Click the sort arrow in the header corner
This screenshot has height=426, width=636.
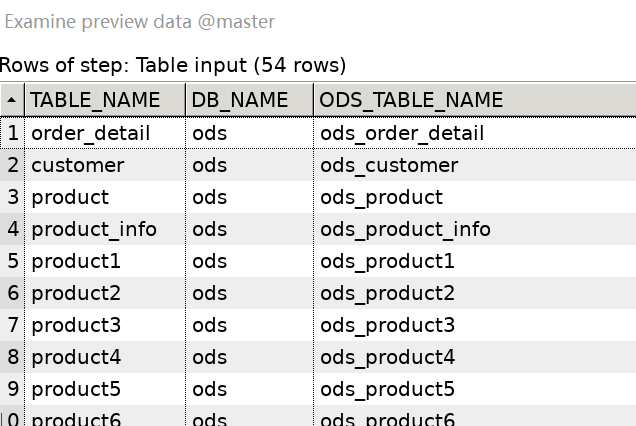coord(12,100)
